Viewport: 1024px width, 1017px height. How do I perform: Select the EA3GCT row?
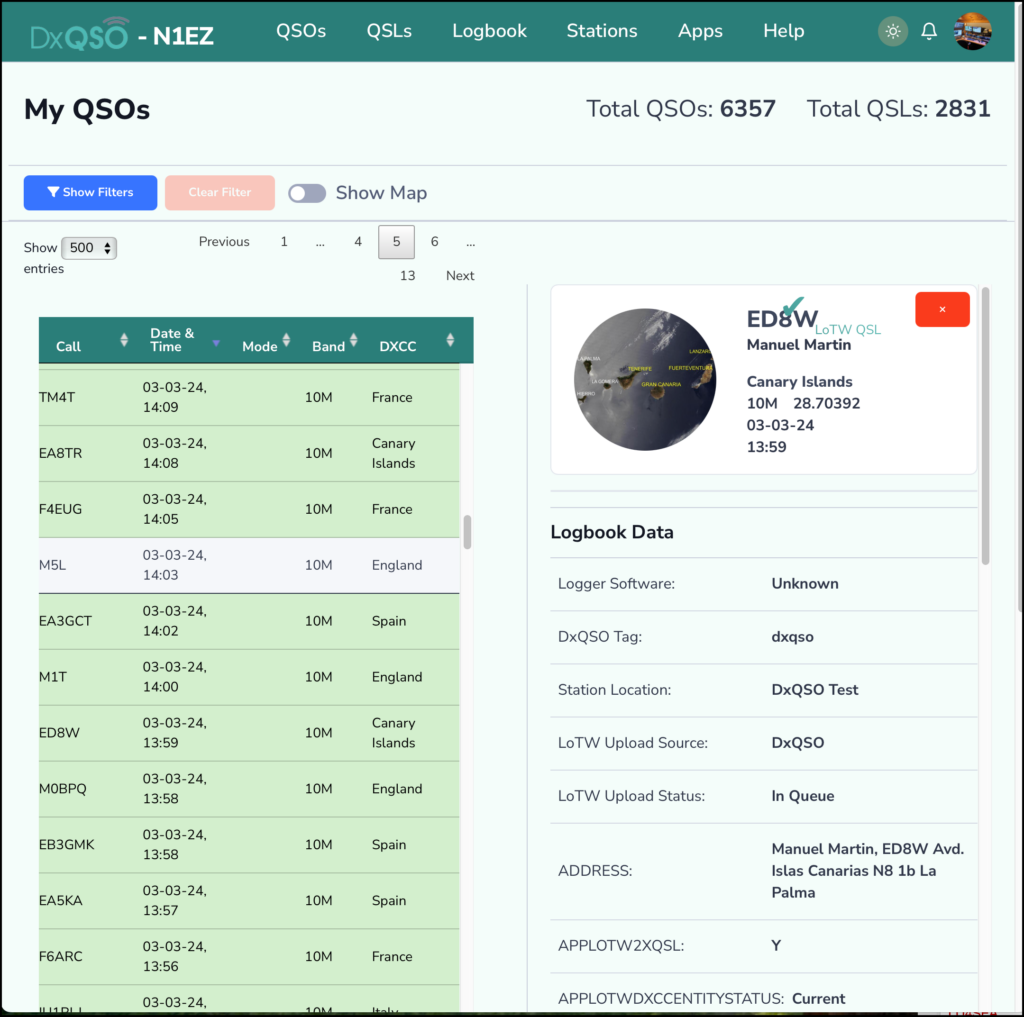[249, 621]
